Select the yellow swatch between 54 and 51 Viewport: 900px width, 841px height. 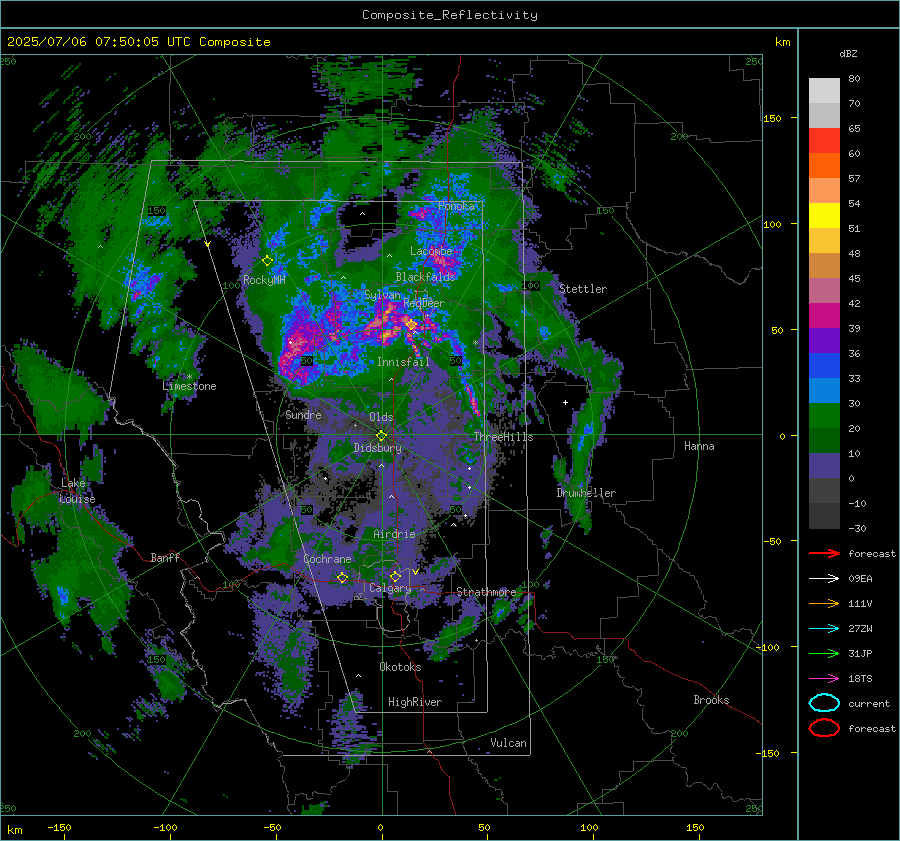(x=824, y=215)
